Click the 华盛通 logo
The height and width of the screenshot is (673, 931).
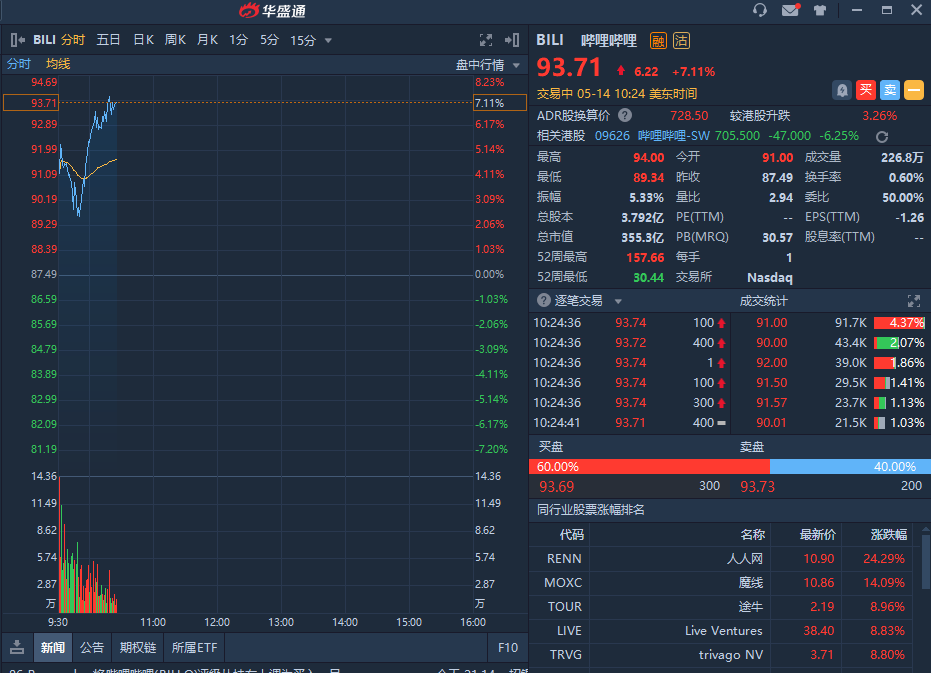click(272, 11)
